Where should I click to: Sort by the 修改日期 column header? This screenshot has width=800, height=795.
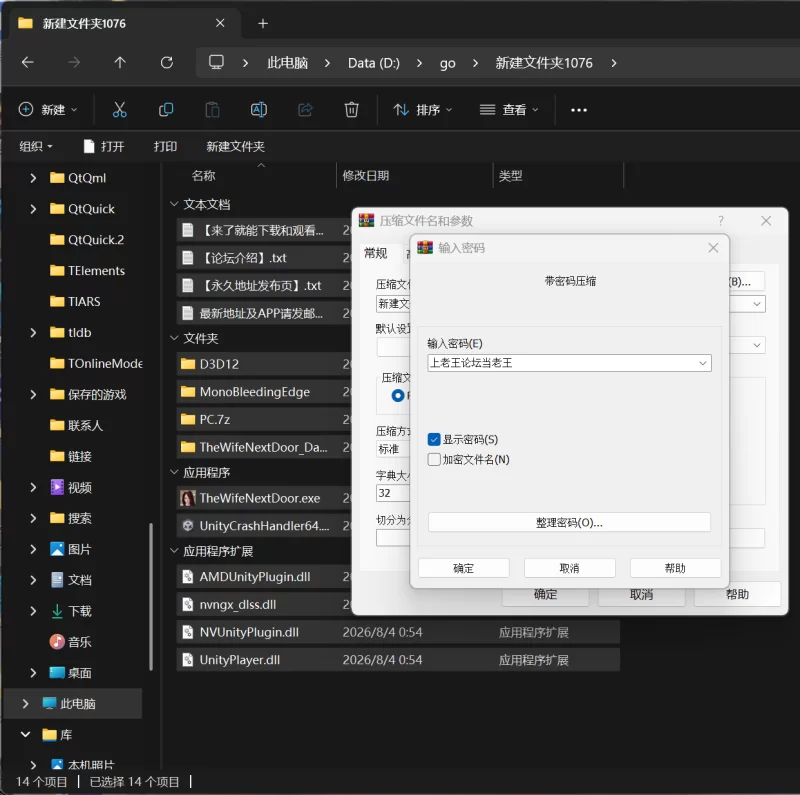(366, 176)
